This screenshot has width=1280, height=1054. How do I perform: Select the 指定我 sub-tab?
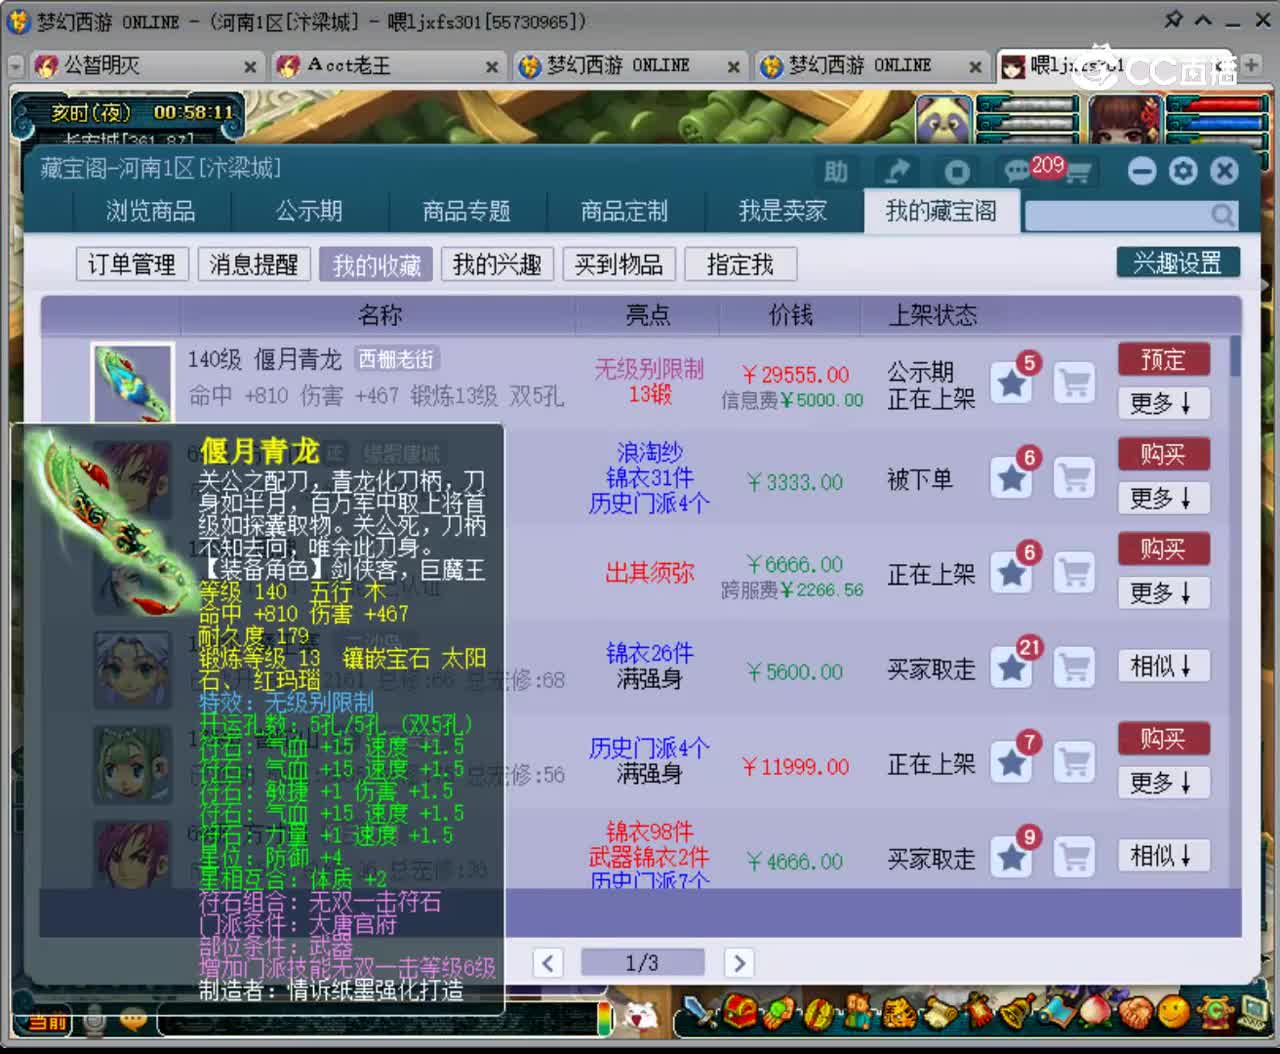(740, 264)
